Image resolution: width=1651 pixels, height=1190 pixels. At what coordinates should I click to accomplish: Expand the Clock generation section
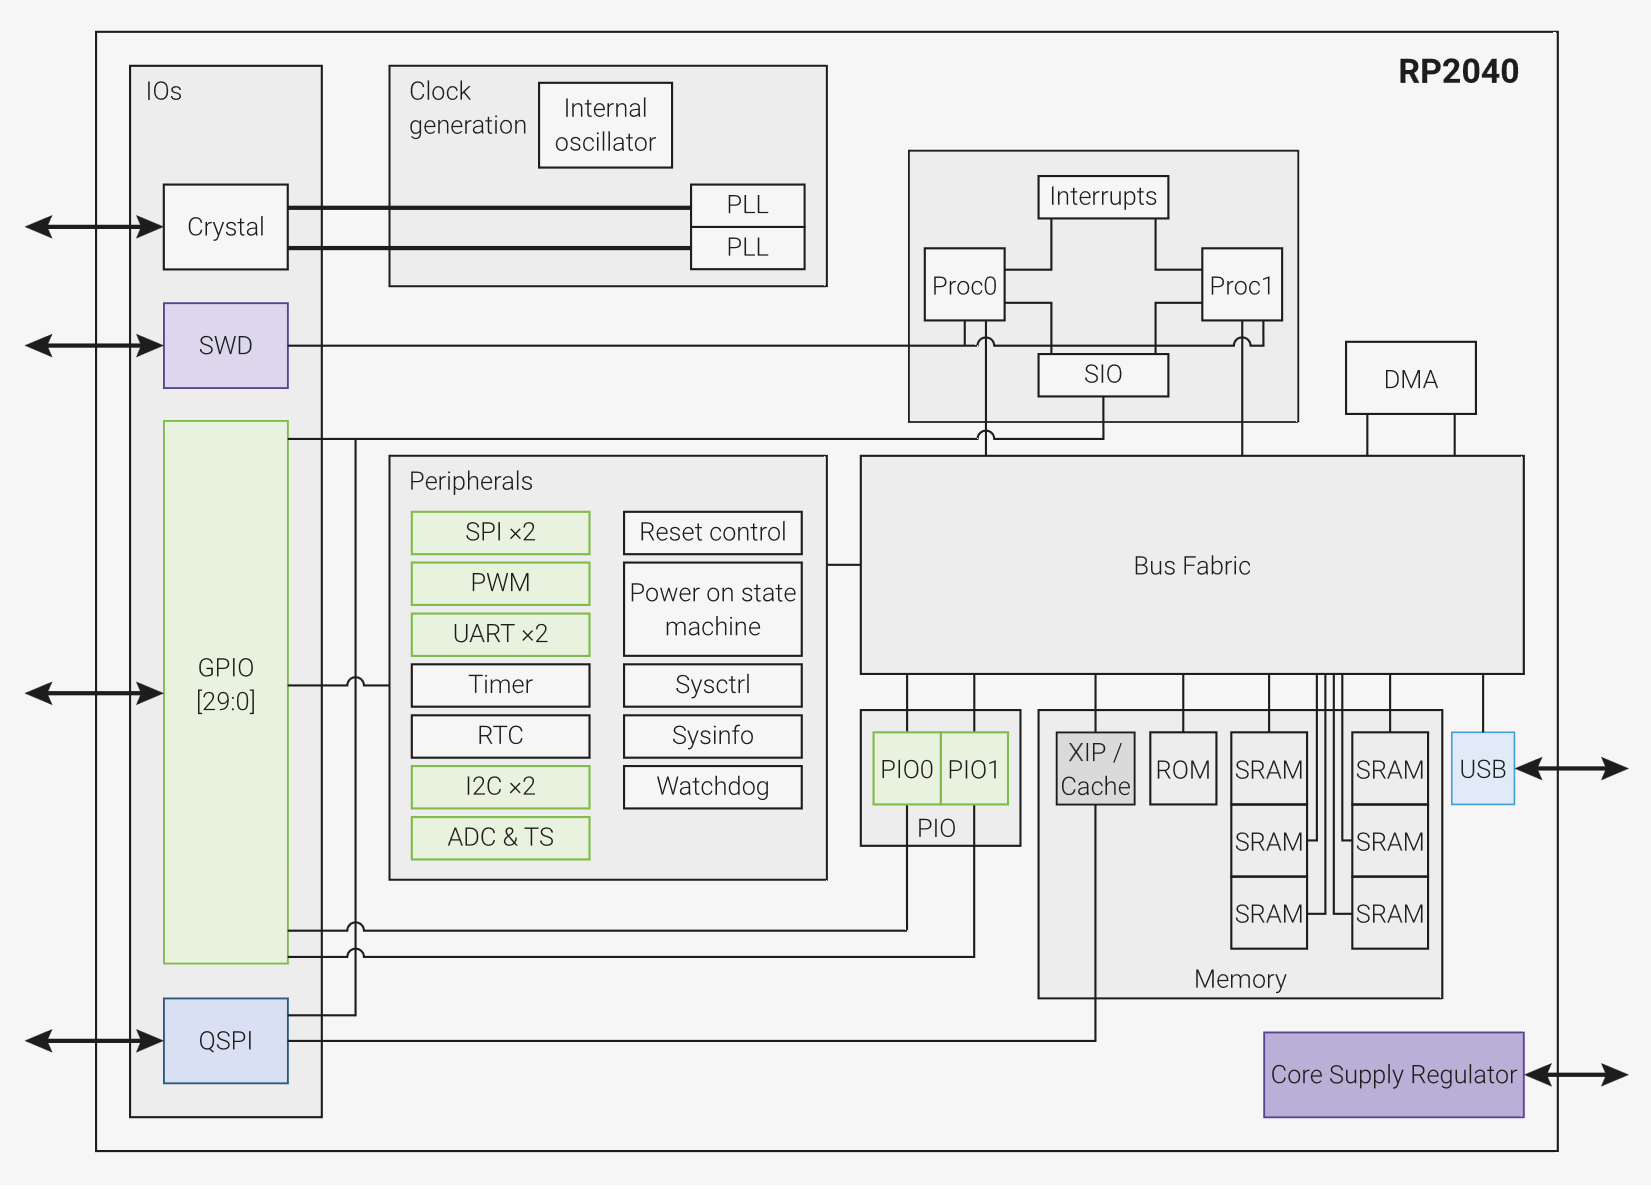467,108
